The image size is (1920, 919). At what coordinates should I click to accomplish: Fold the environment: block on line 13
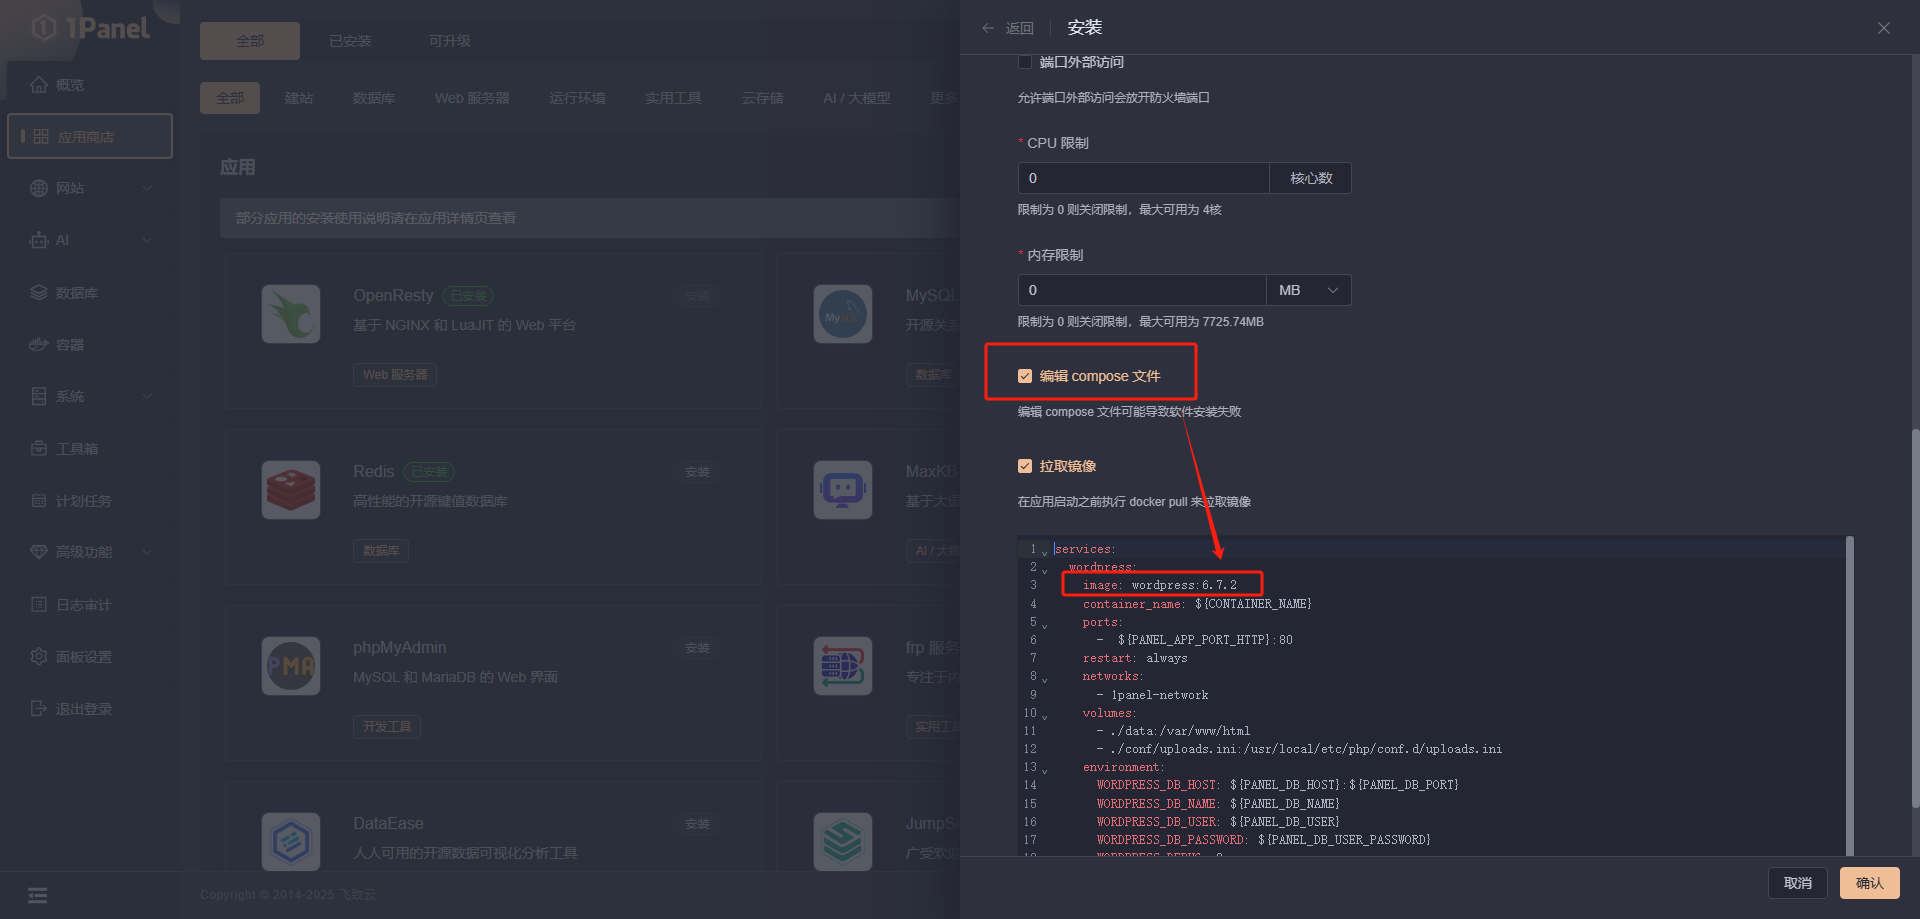tap(1045, 769)
